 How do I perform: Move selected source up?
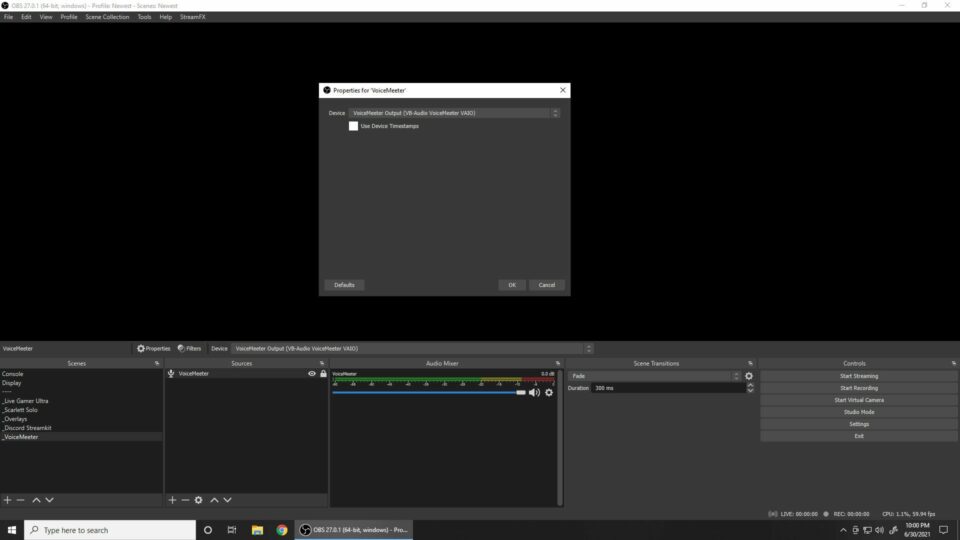pyautogui.click(x=214, y=500)
